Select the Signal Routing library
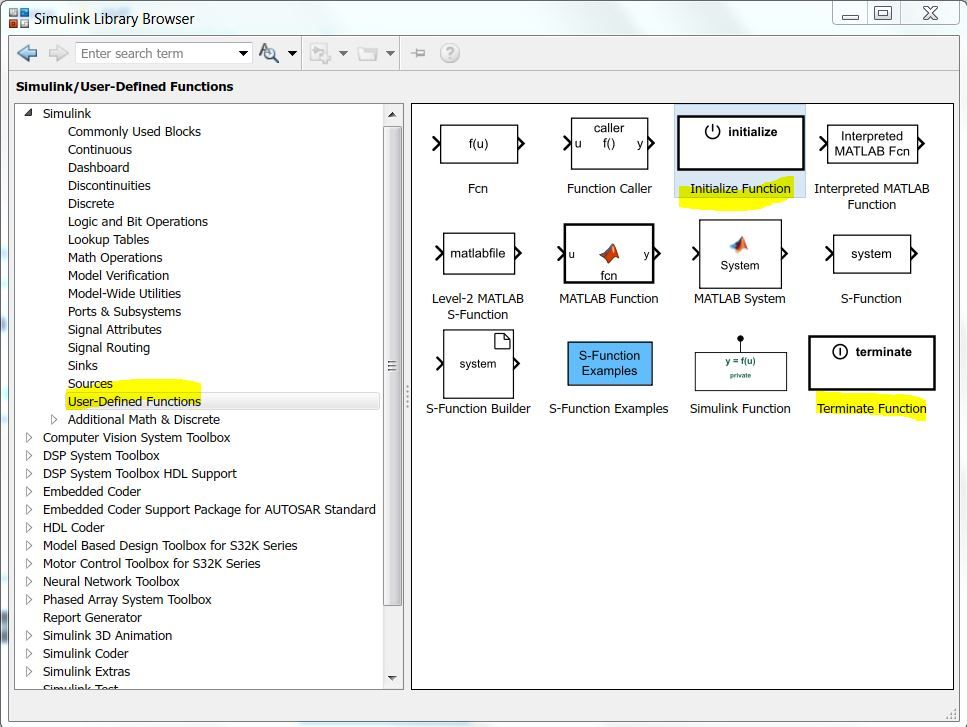This screenshot has width=967, height=727. point(109,347)
